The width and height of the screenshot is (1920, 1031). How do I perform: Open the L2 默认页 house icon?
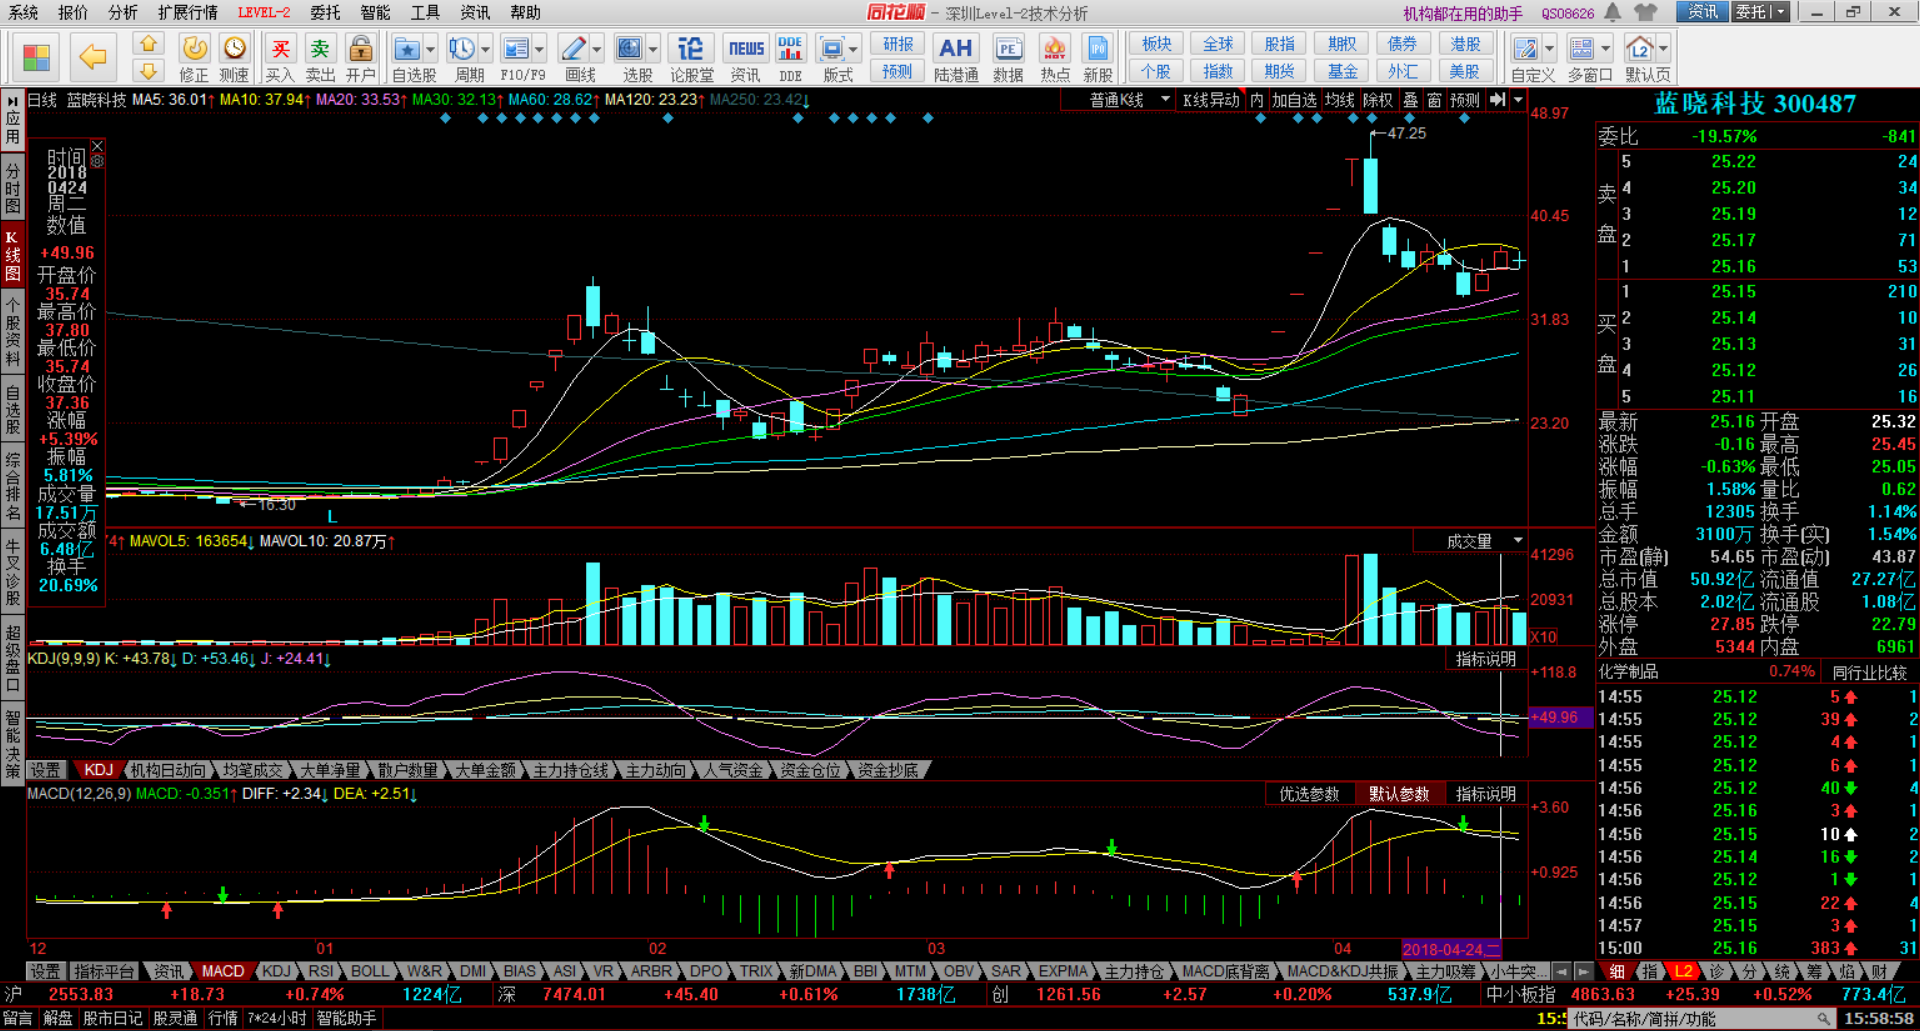pos(1640,58)
